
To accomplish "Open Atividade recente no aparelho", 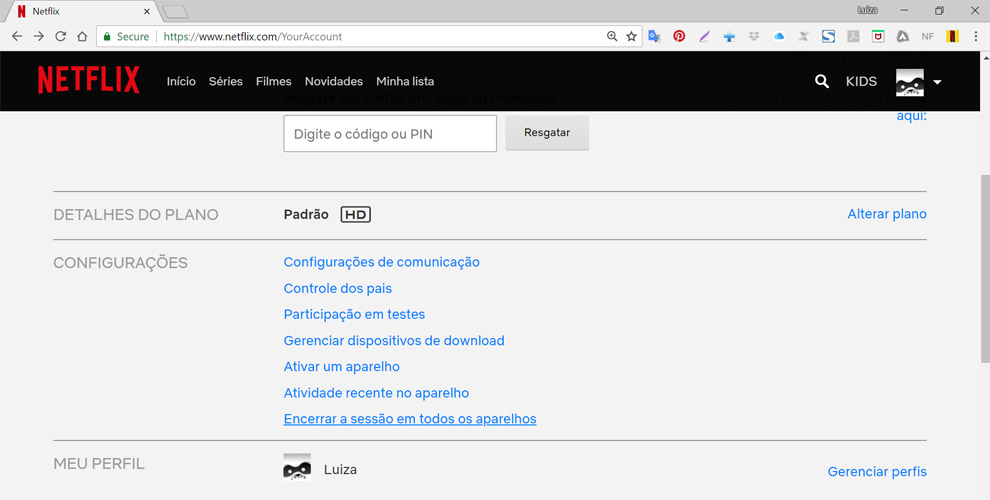I will coord(376,393).
